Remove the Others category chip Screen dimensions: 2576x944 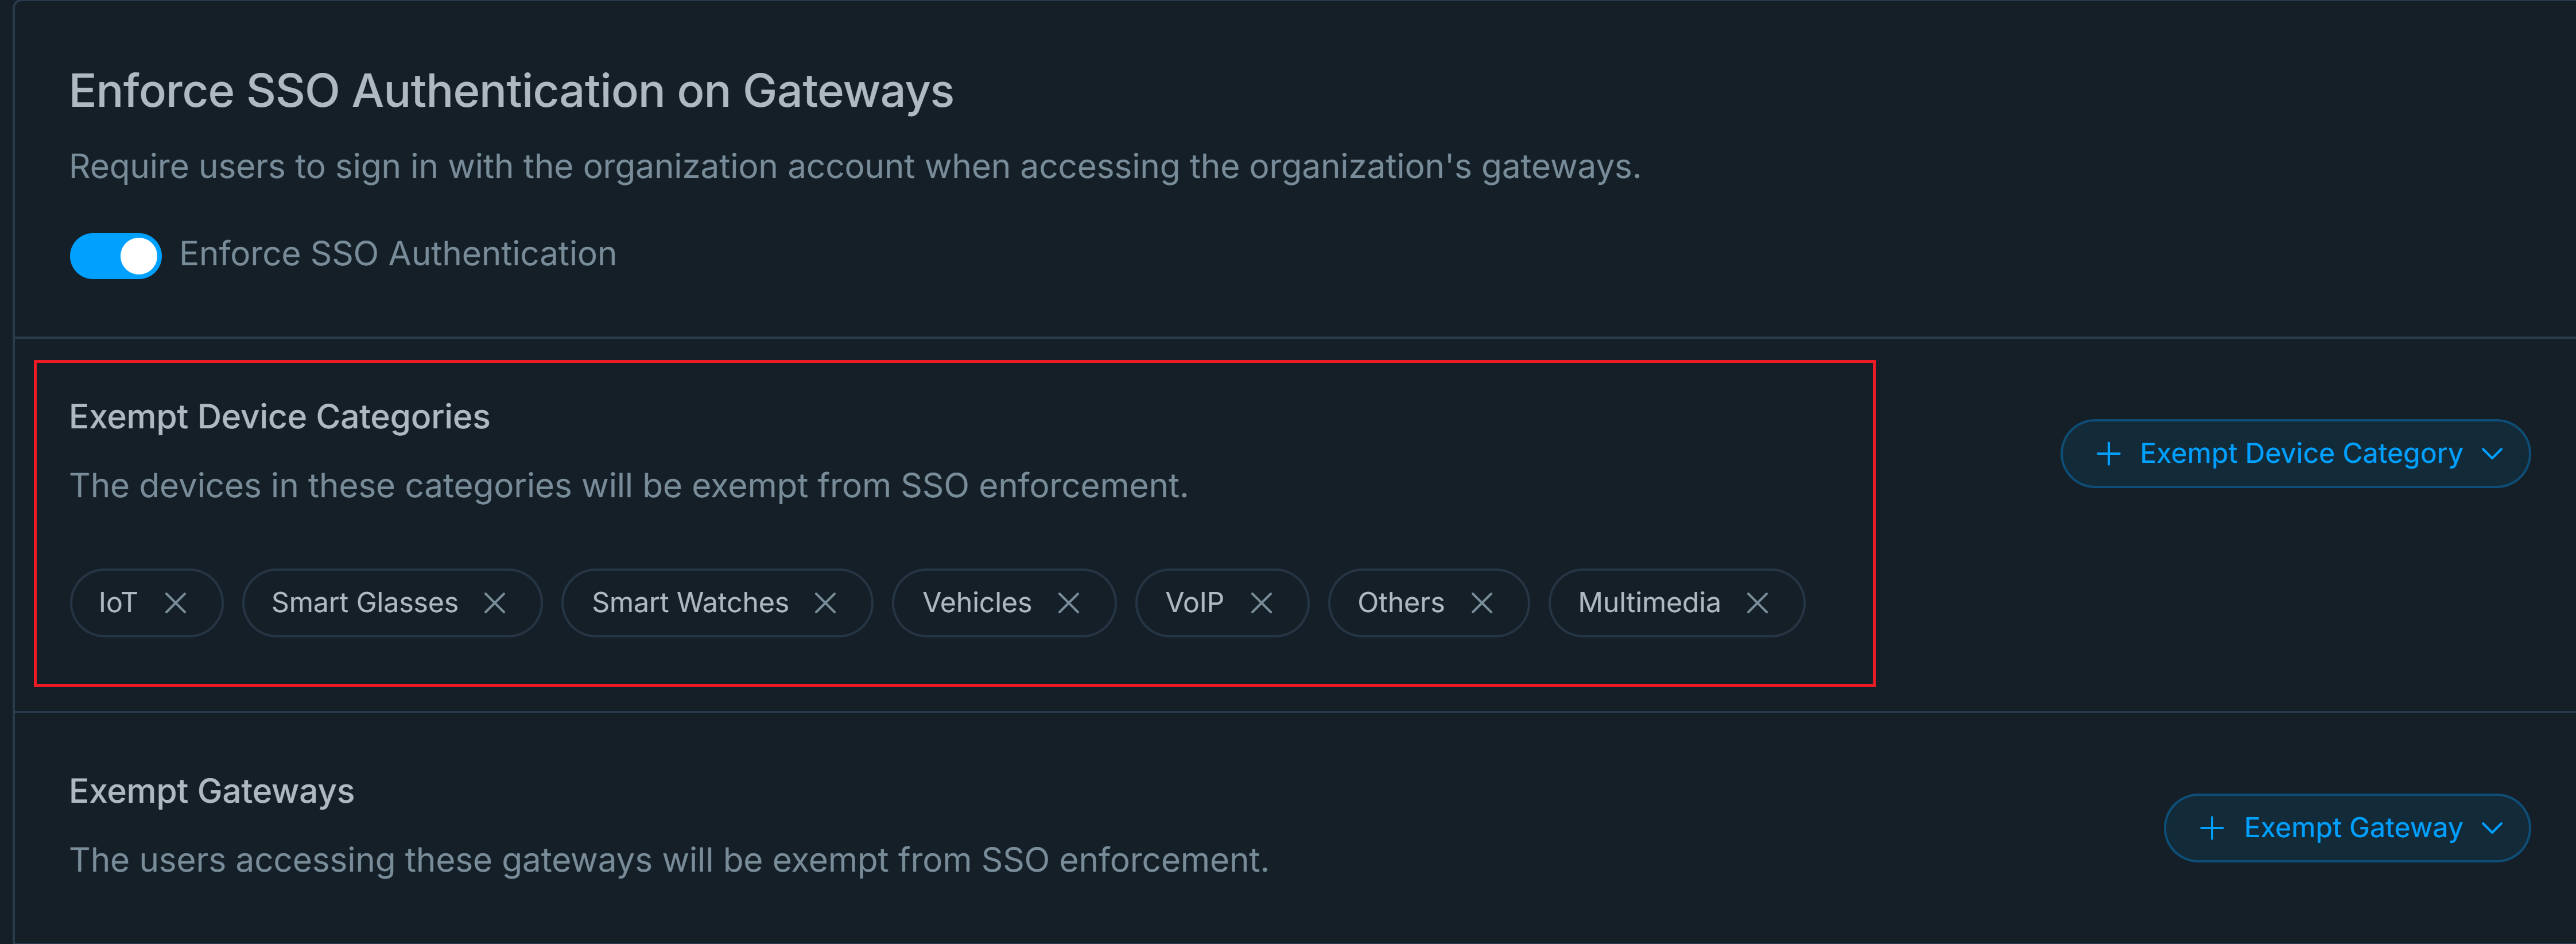point(1482,603)
